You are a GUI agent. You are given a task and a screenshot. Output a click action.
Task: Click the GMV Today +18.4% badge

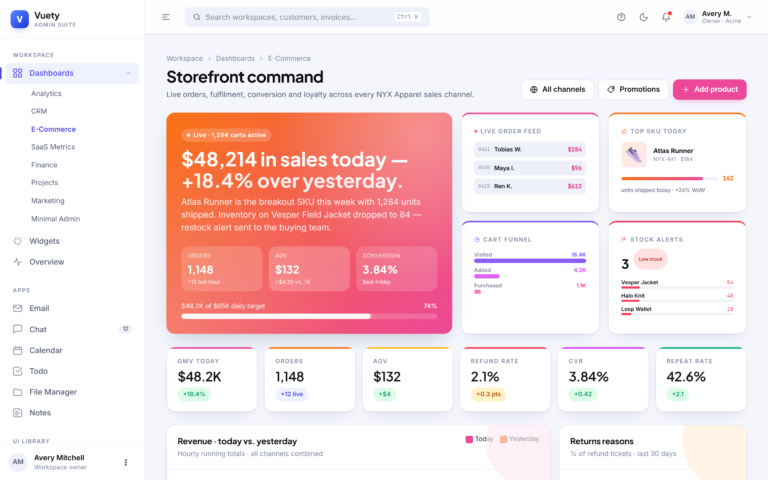194,394
